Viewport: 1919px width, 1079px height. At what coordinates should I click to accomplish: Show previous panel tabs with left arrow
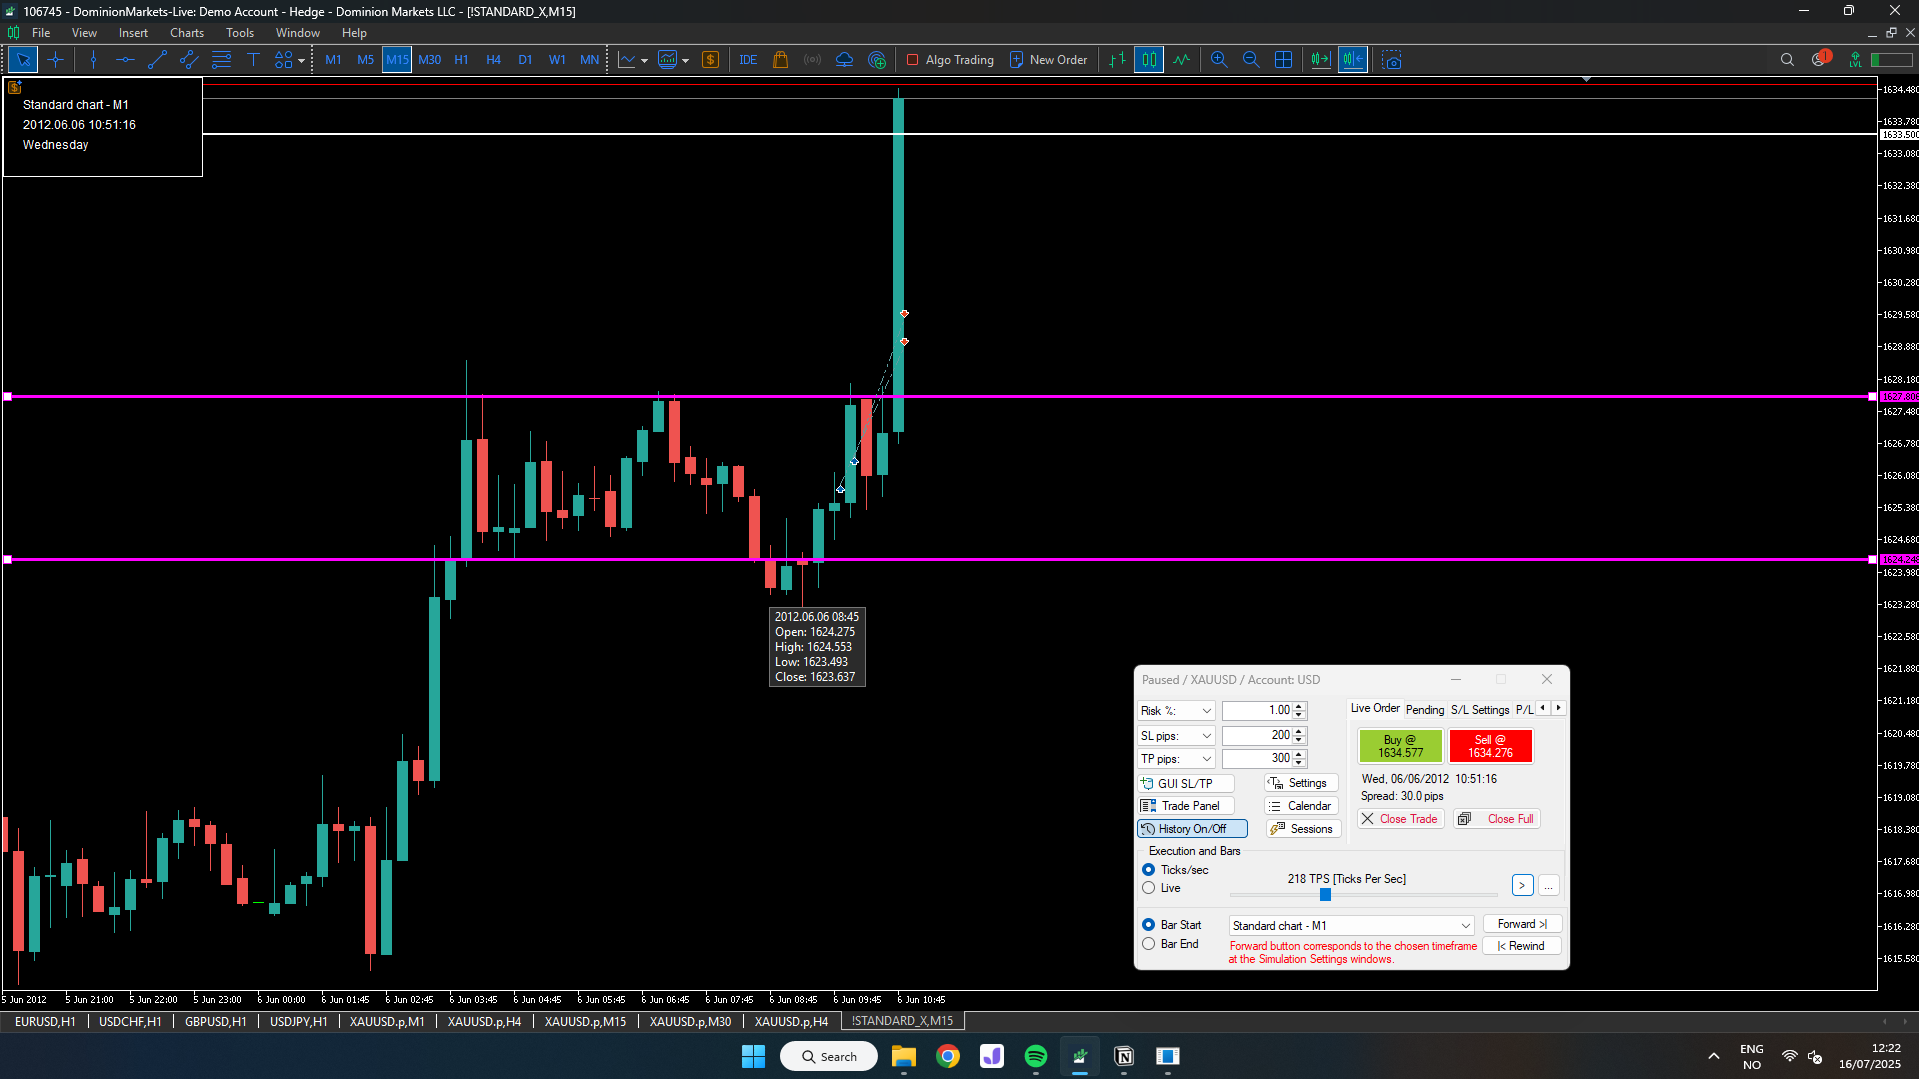[1543, 708]
